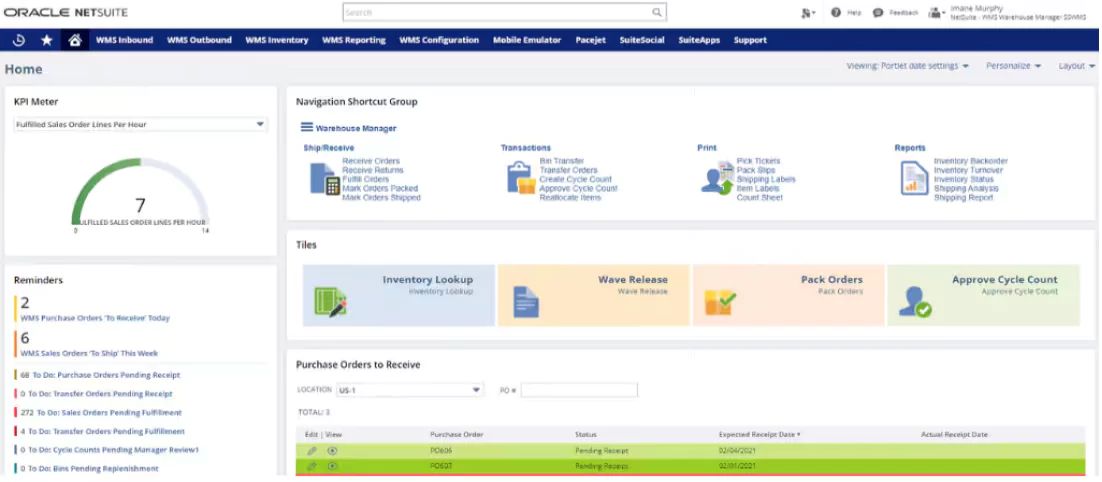Screen dimensions: 1102x482
Task: Open the Fulfill Orders shortcut
Action: pyautogui.click(x=365, y=179)
